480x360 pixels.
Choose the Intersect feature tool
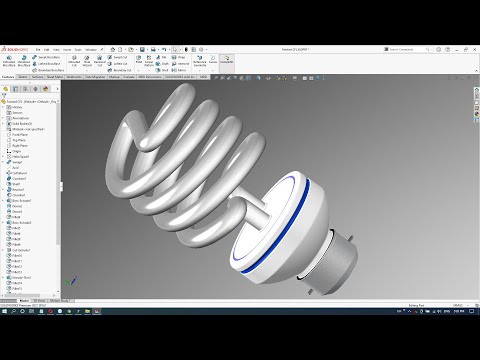180,64
